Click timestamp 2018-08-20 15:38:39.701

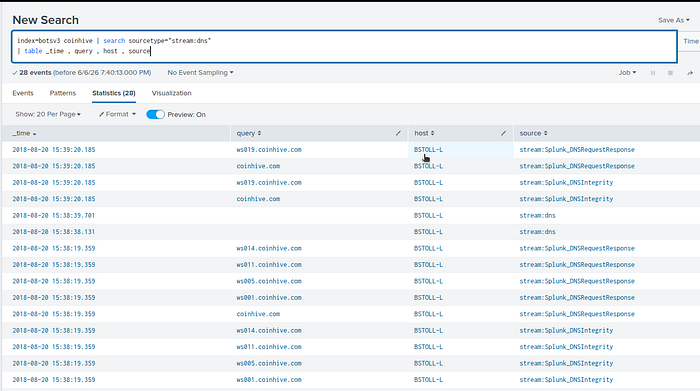tap(54, 215)
